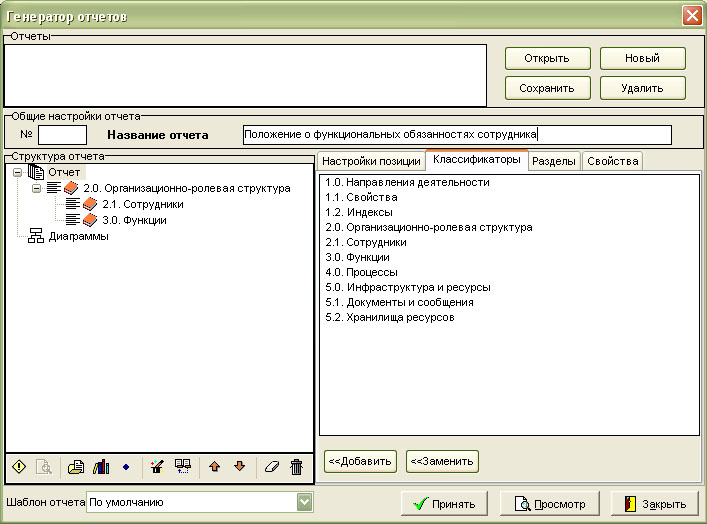
Task: Select classifier 1.0. Направления деятельности
Action: click(407, 182)
